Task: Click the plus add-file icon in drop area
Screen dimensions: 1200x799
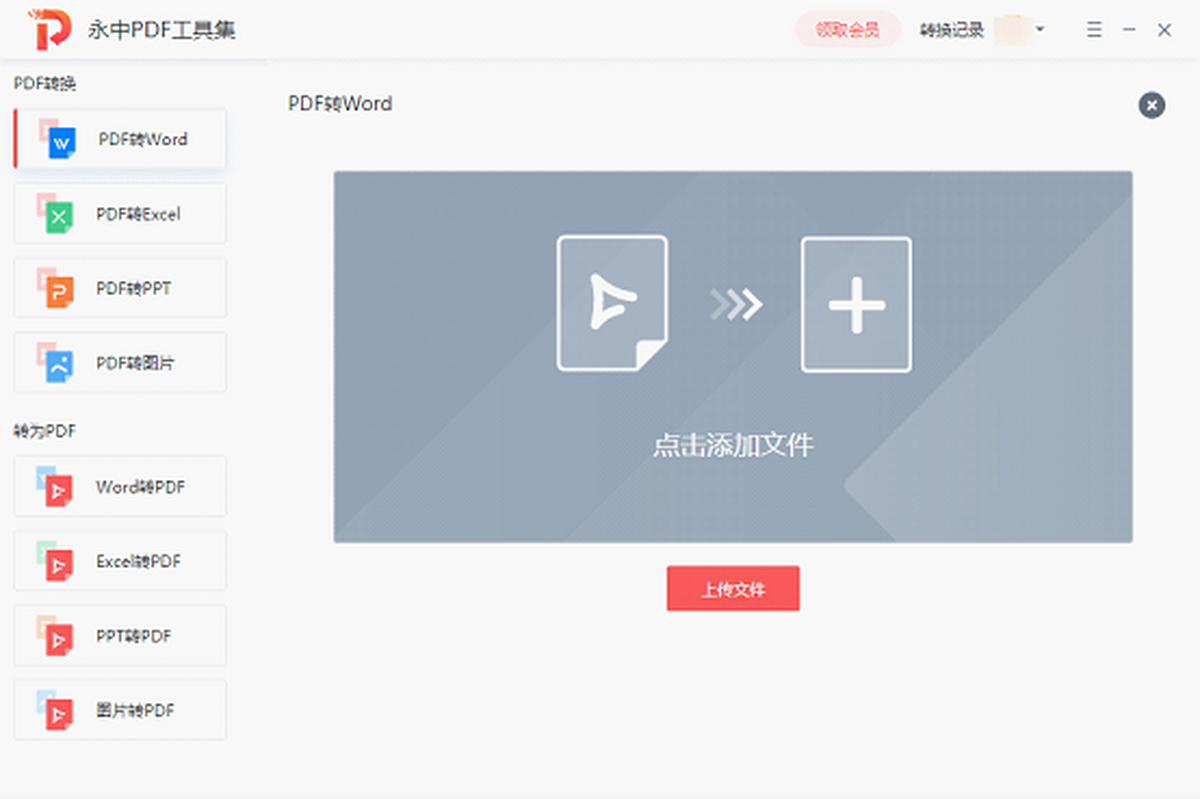Action: tap(856, 304)
